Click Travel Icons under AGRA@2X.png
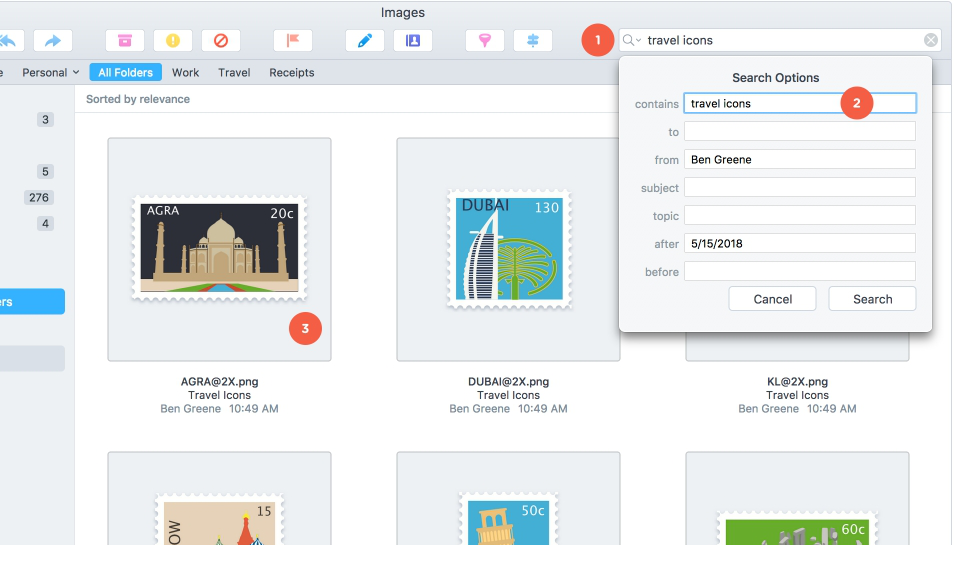 [220, 395]
